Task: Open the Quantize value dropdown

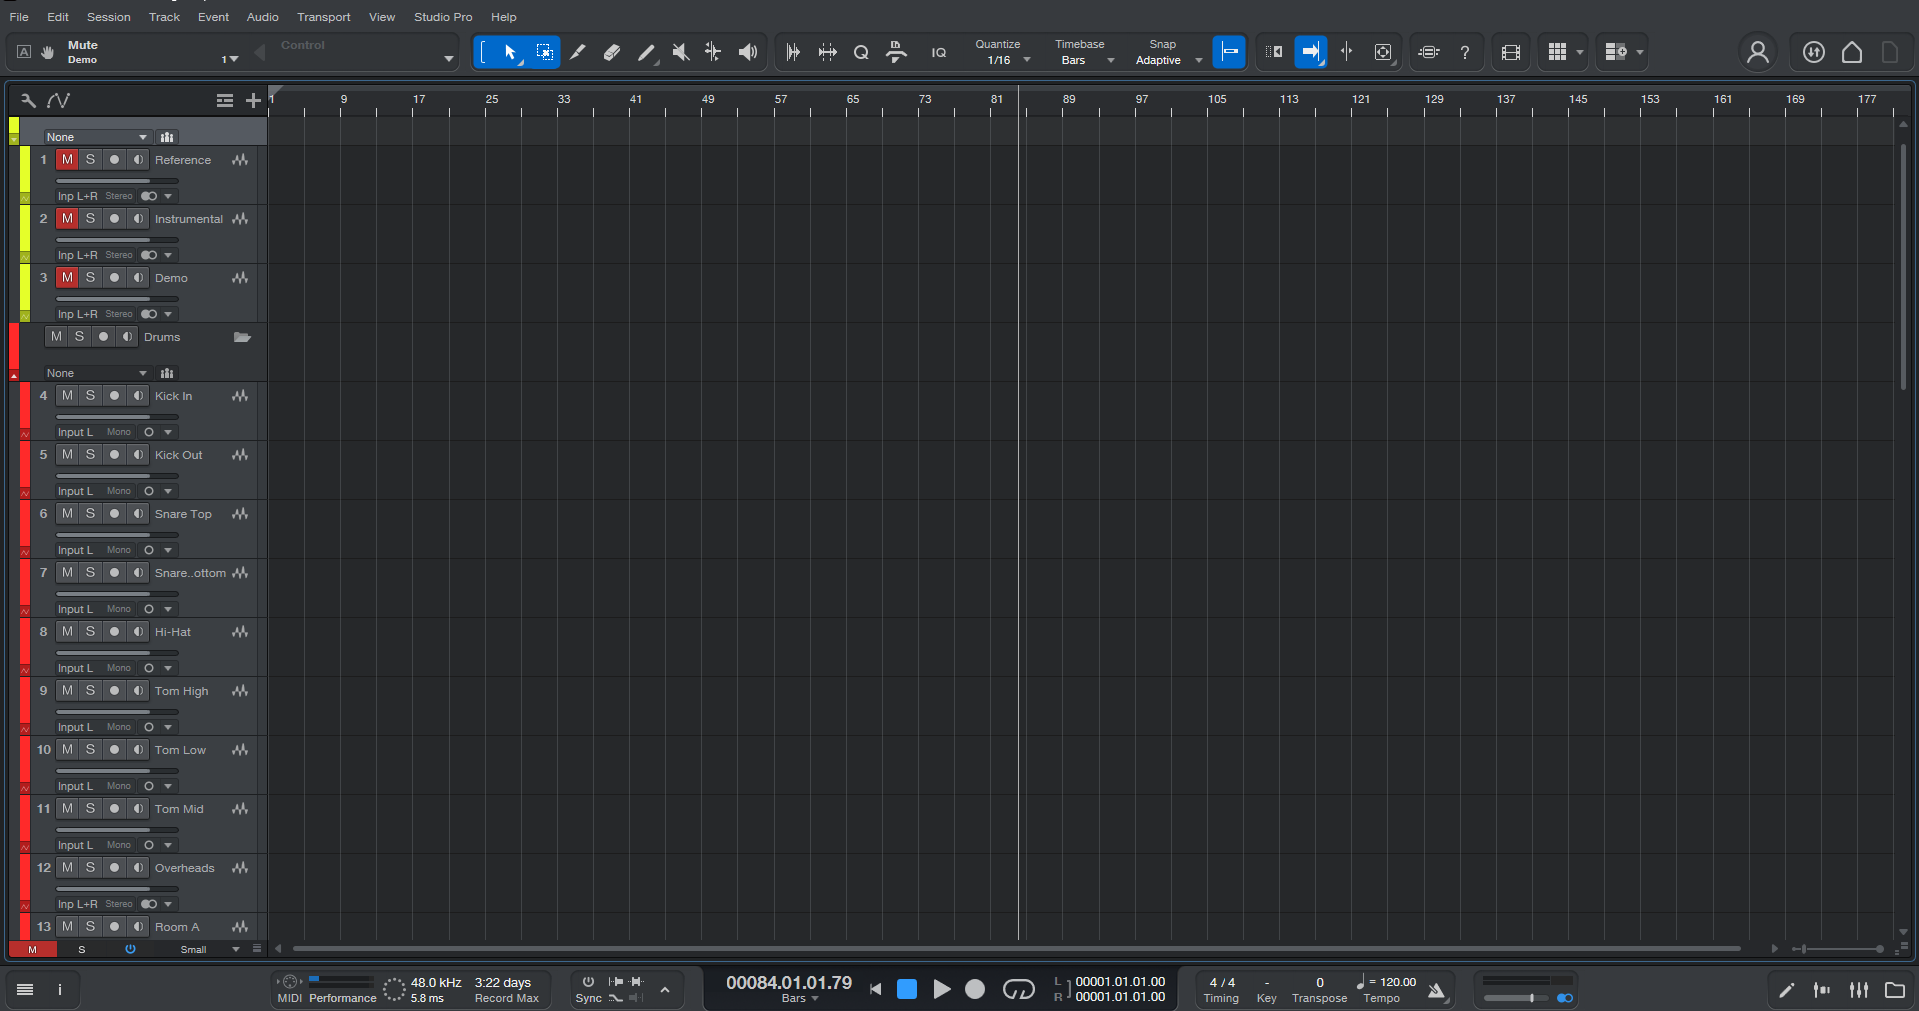Action: 1027,59
